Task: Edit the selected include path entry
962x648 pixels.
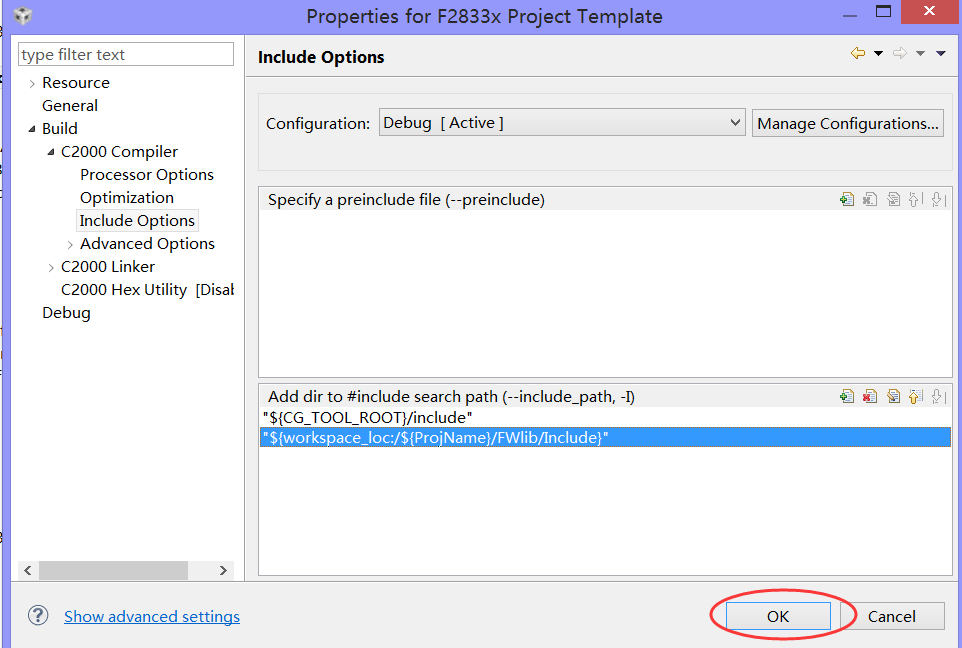Action: 893,397
